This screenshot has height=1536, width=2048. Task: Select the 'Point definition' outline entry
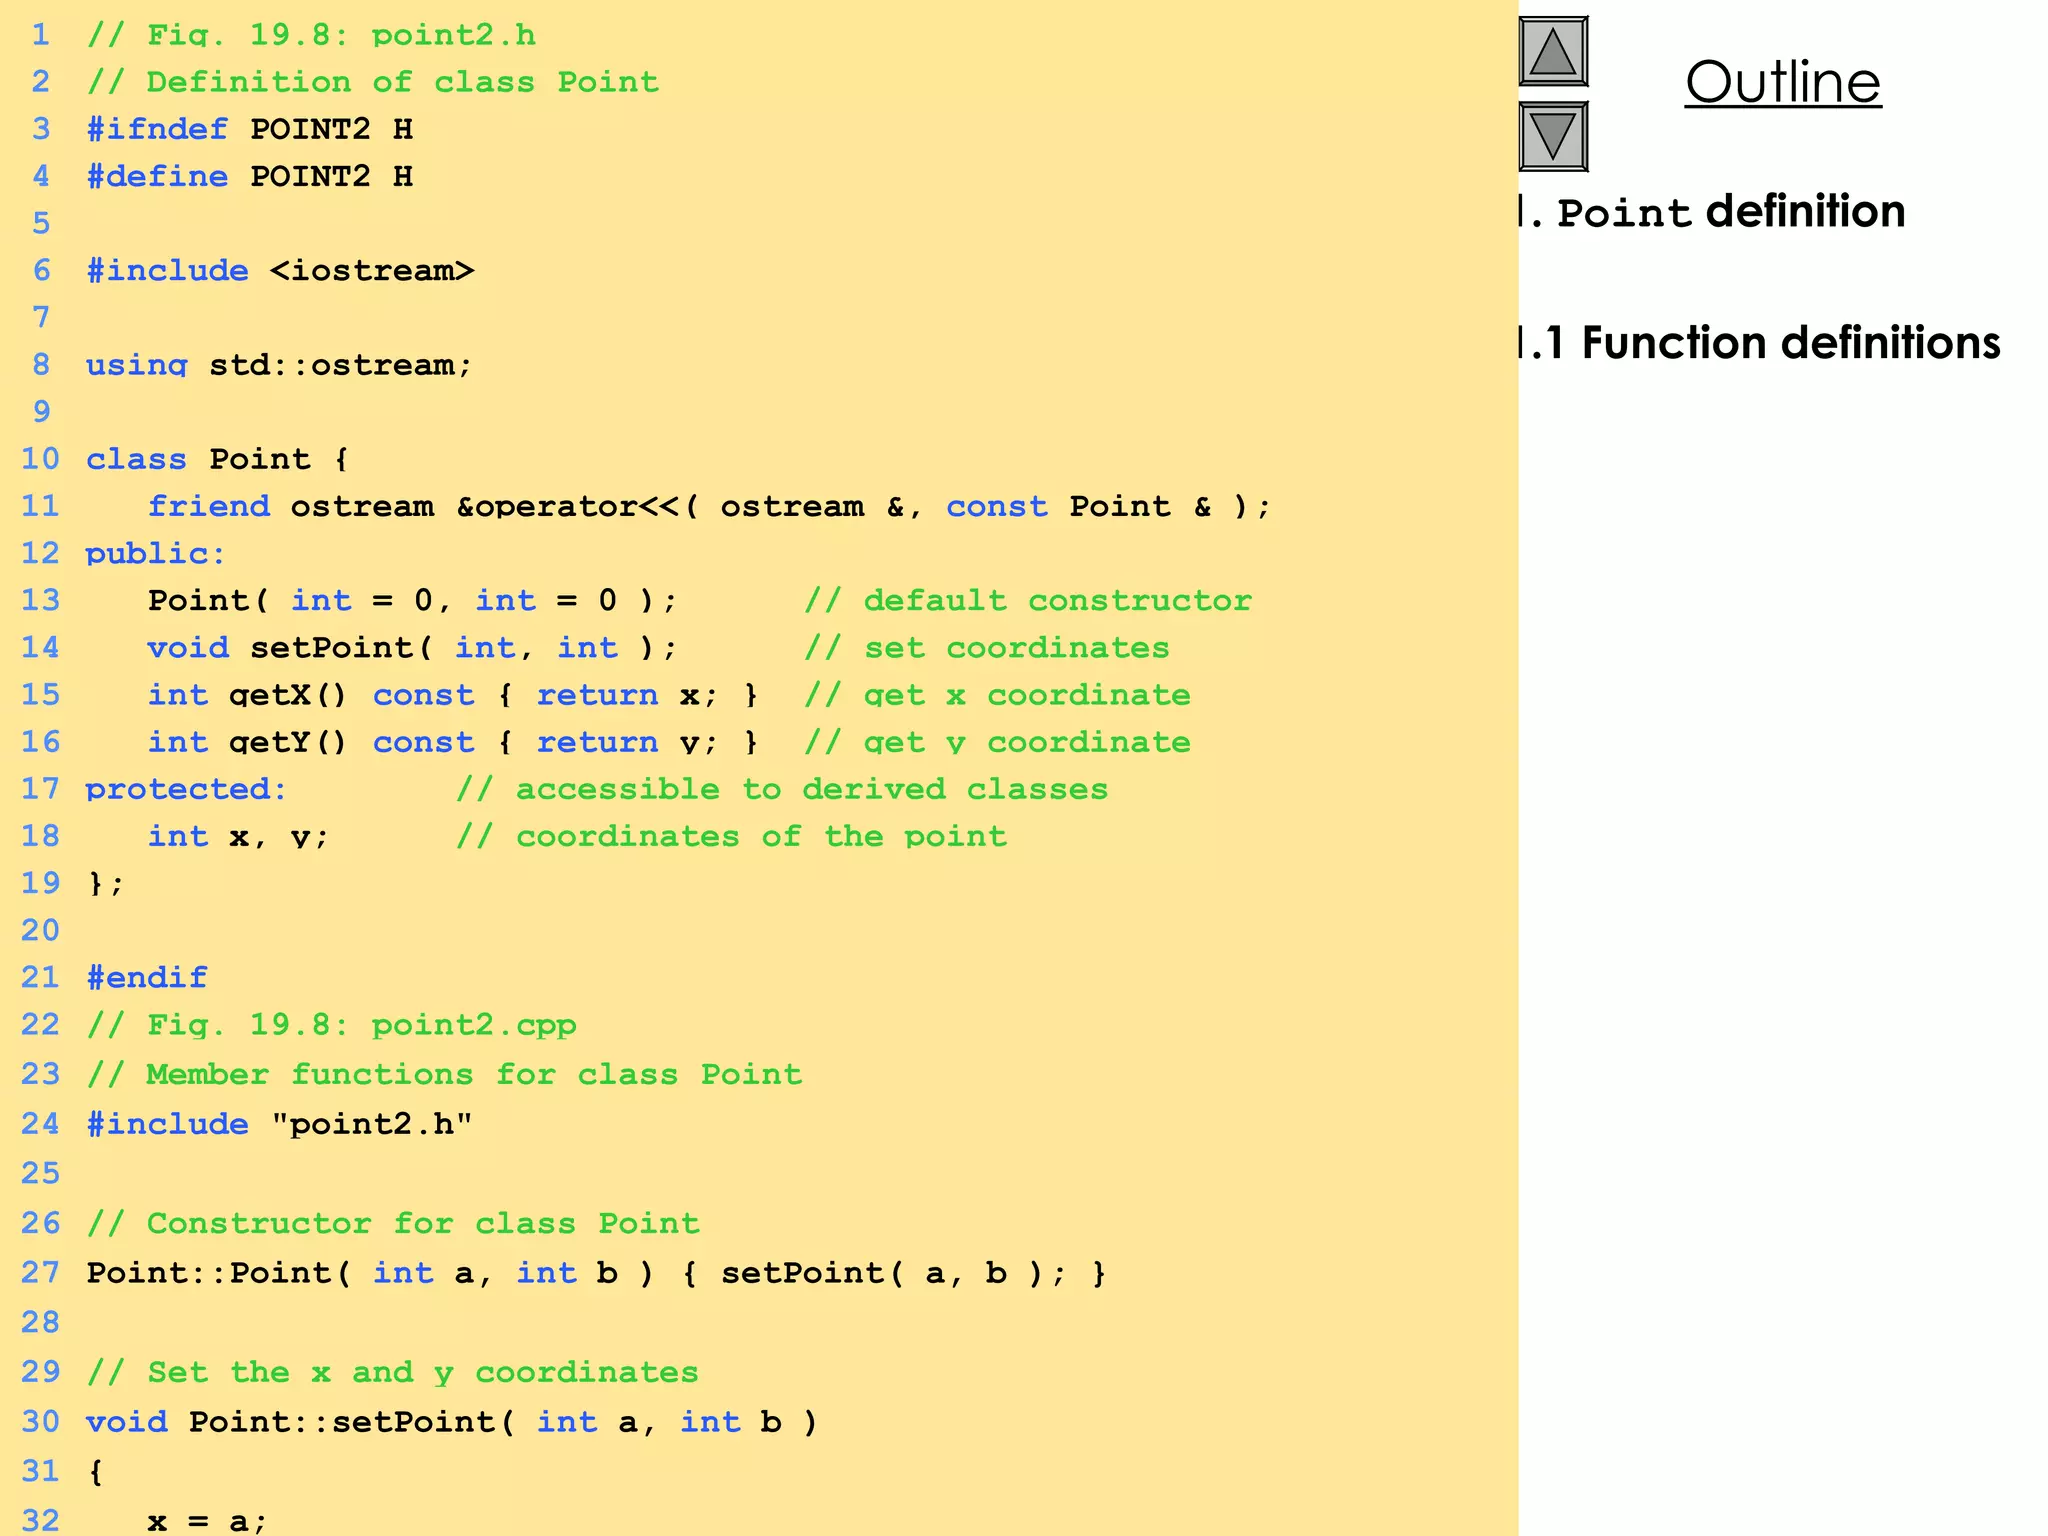tap(1712, 212)
